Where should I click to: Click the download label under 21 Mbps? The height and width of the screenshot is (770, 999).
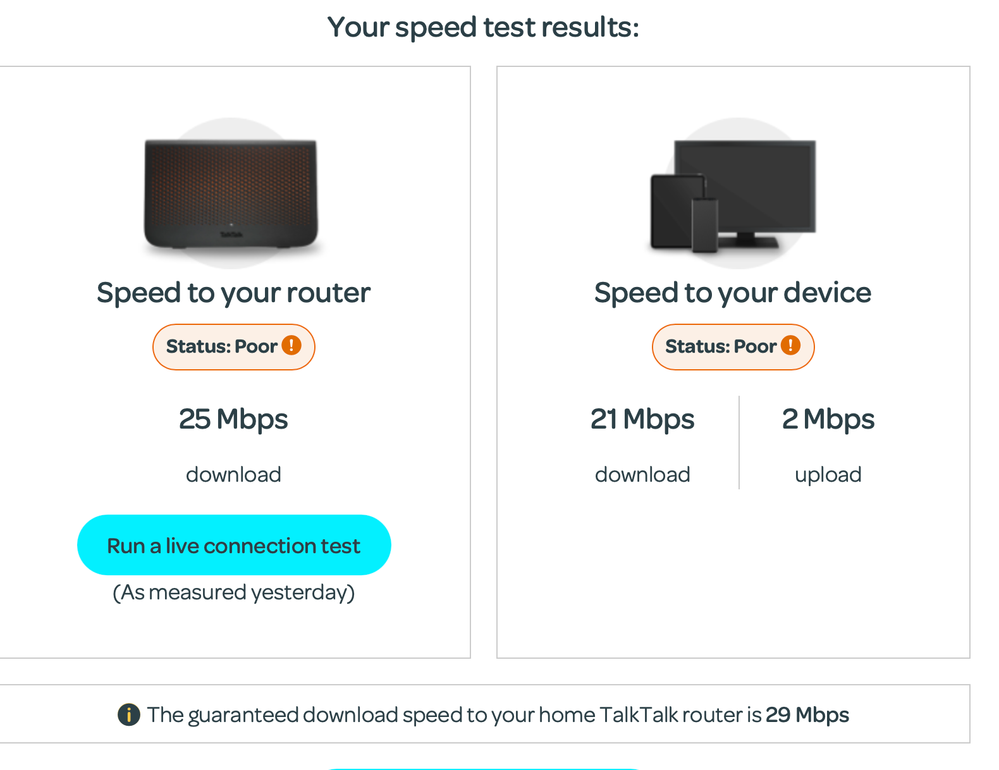(642, 475)
